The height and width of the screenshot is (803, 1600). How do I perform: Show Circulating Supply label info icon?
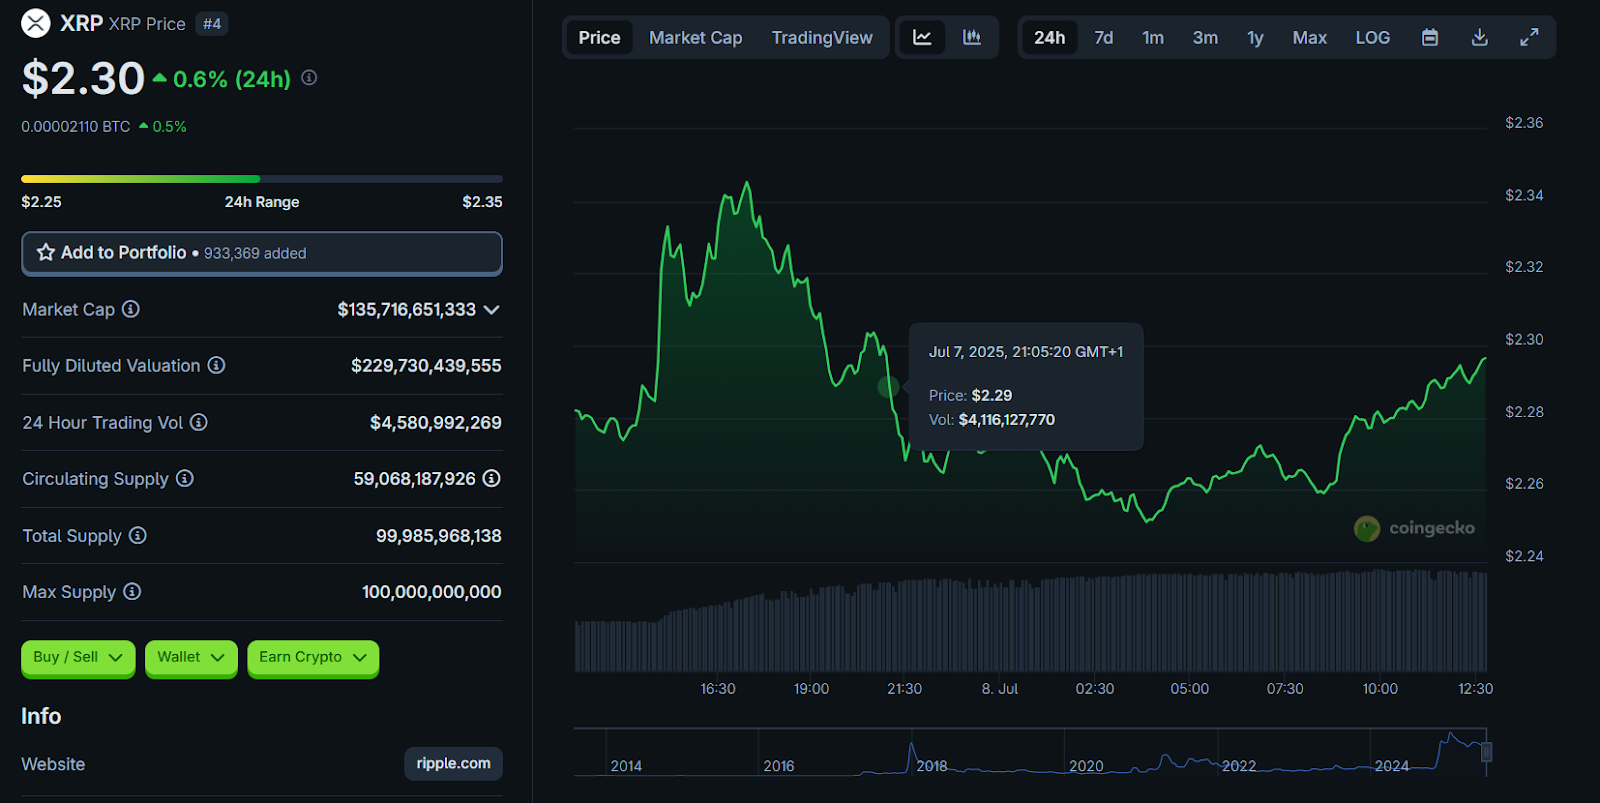tap(185, 478)
